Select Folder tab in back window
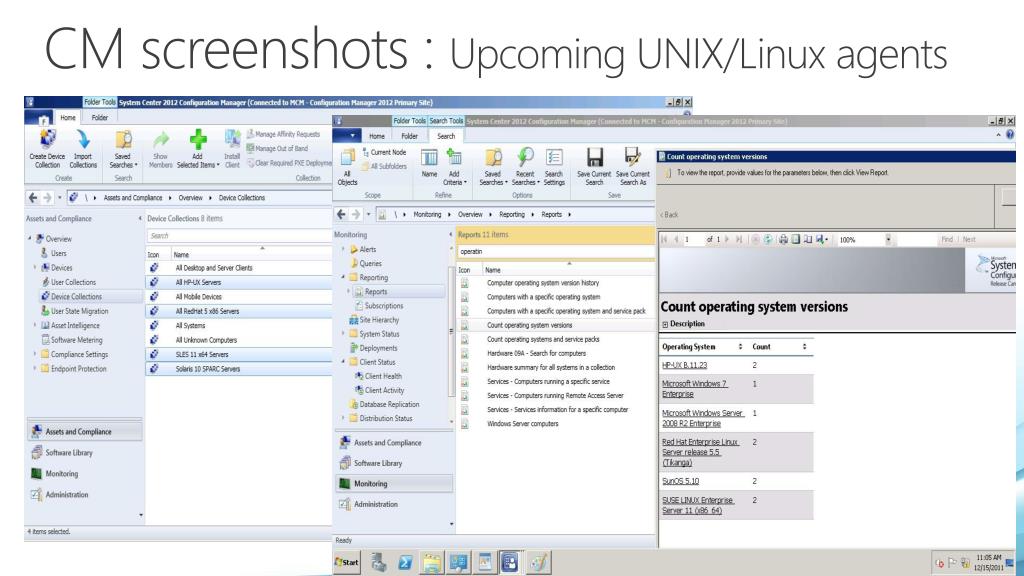Viewport: 1024px width, 576px height. point(100,118)
